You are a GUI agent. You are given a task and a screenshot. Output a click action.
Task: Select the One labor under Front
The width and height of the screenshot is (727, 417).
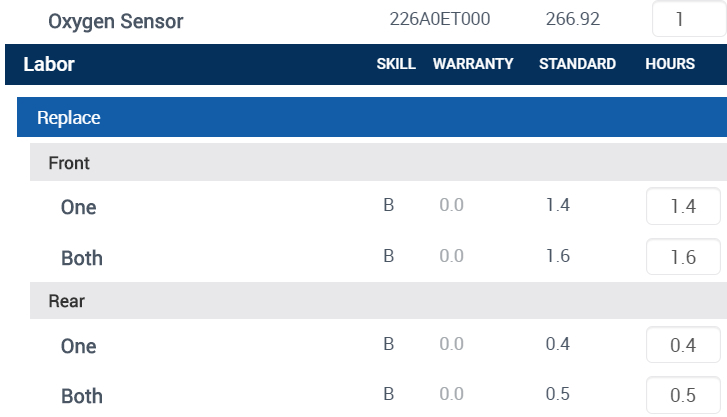point(79,207)
